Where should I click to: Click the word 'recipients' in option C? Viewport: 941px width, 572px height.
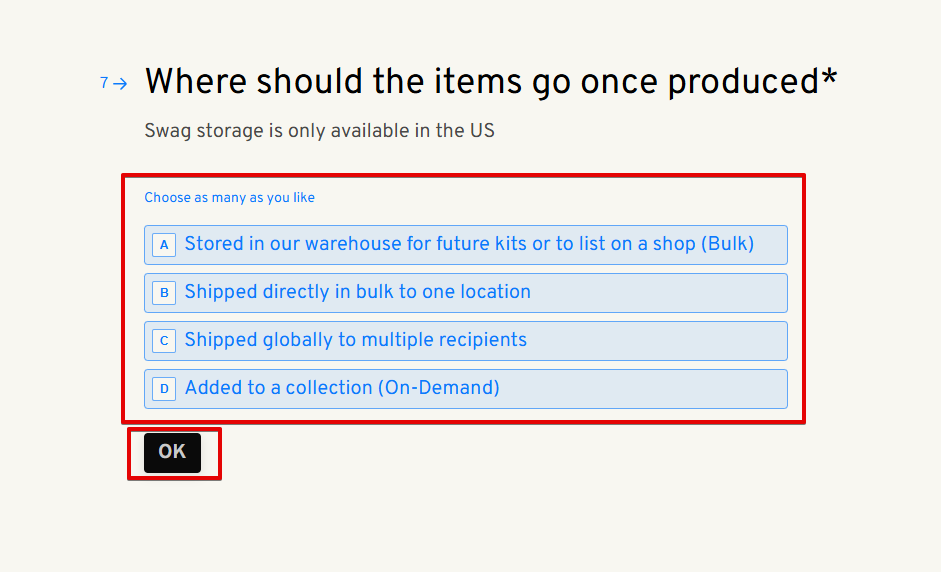(x=477, y=340)
